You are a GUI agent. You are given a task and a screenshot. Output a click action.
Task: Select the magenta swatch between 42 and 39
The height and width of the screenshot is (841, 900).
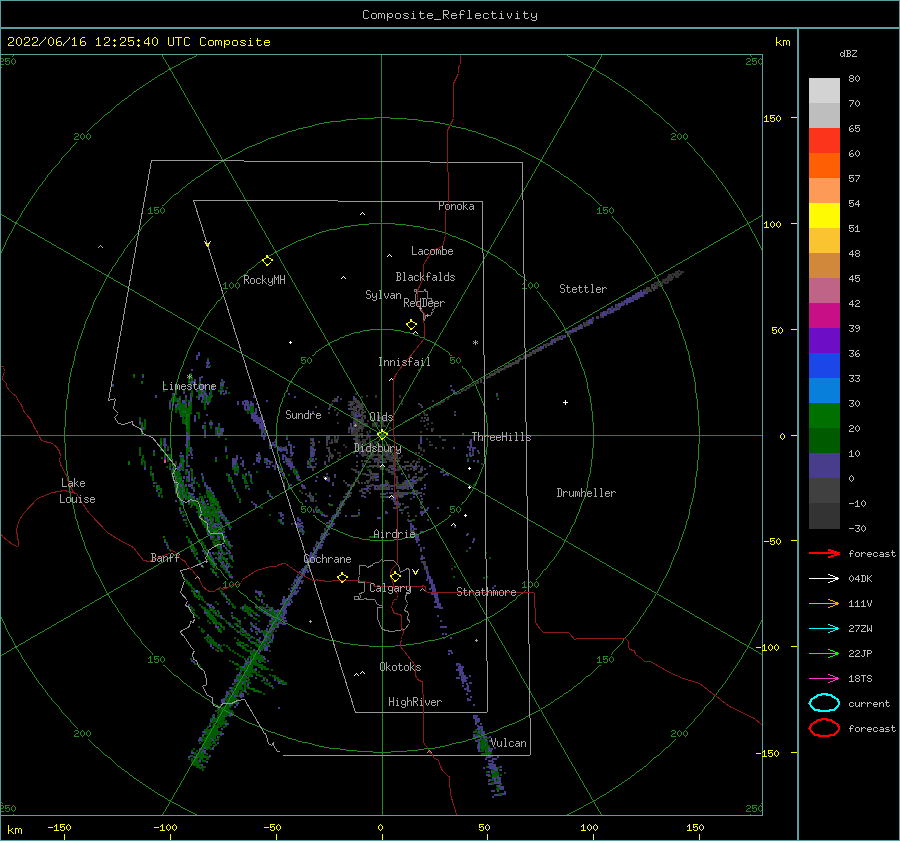824,315
